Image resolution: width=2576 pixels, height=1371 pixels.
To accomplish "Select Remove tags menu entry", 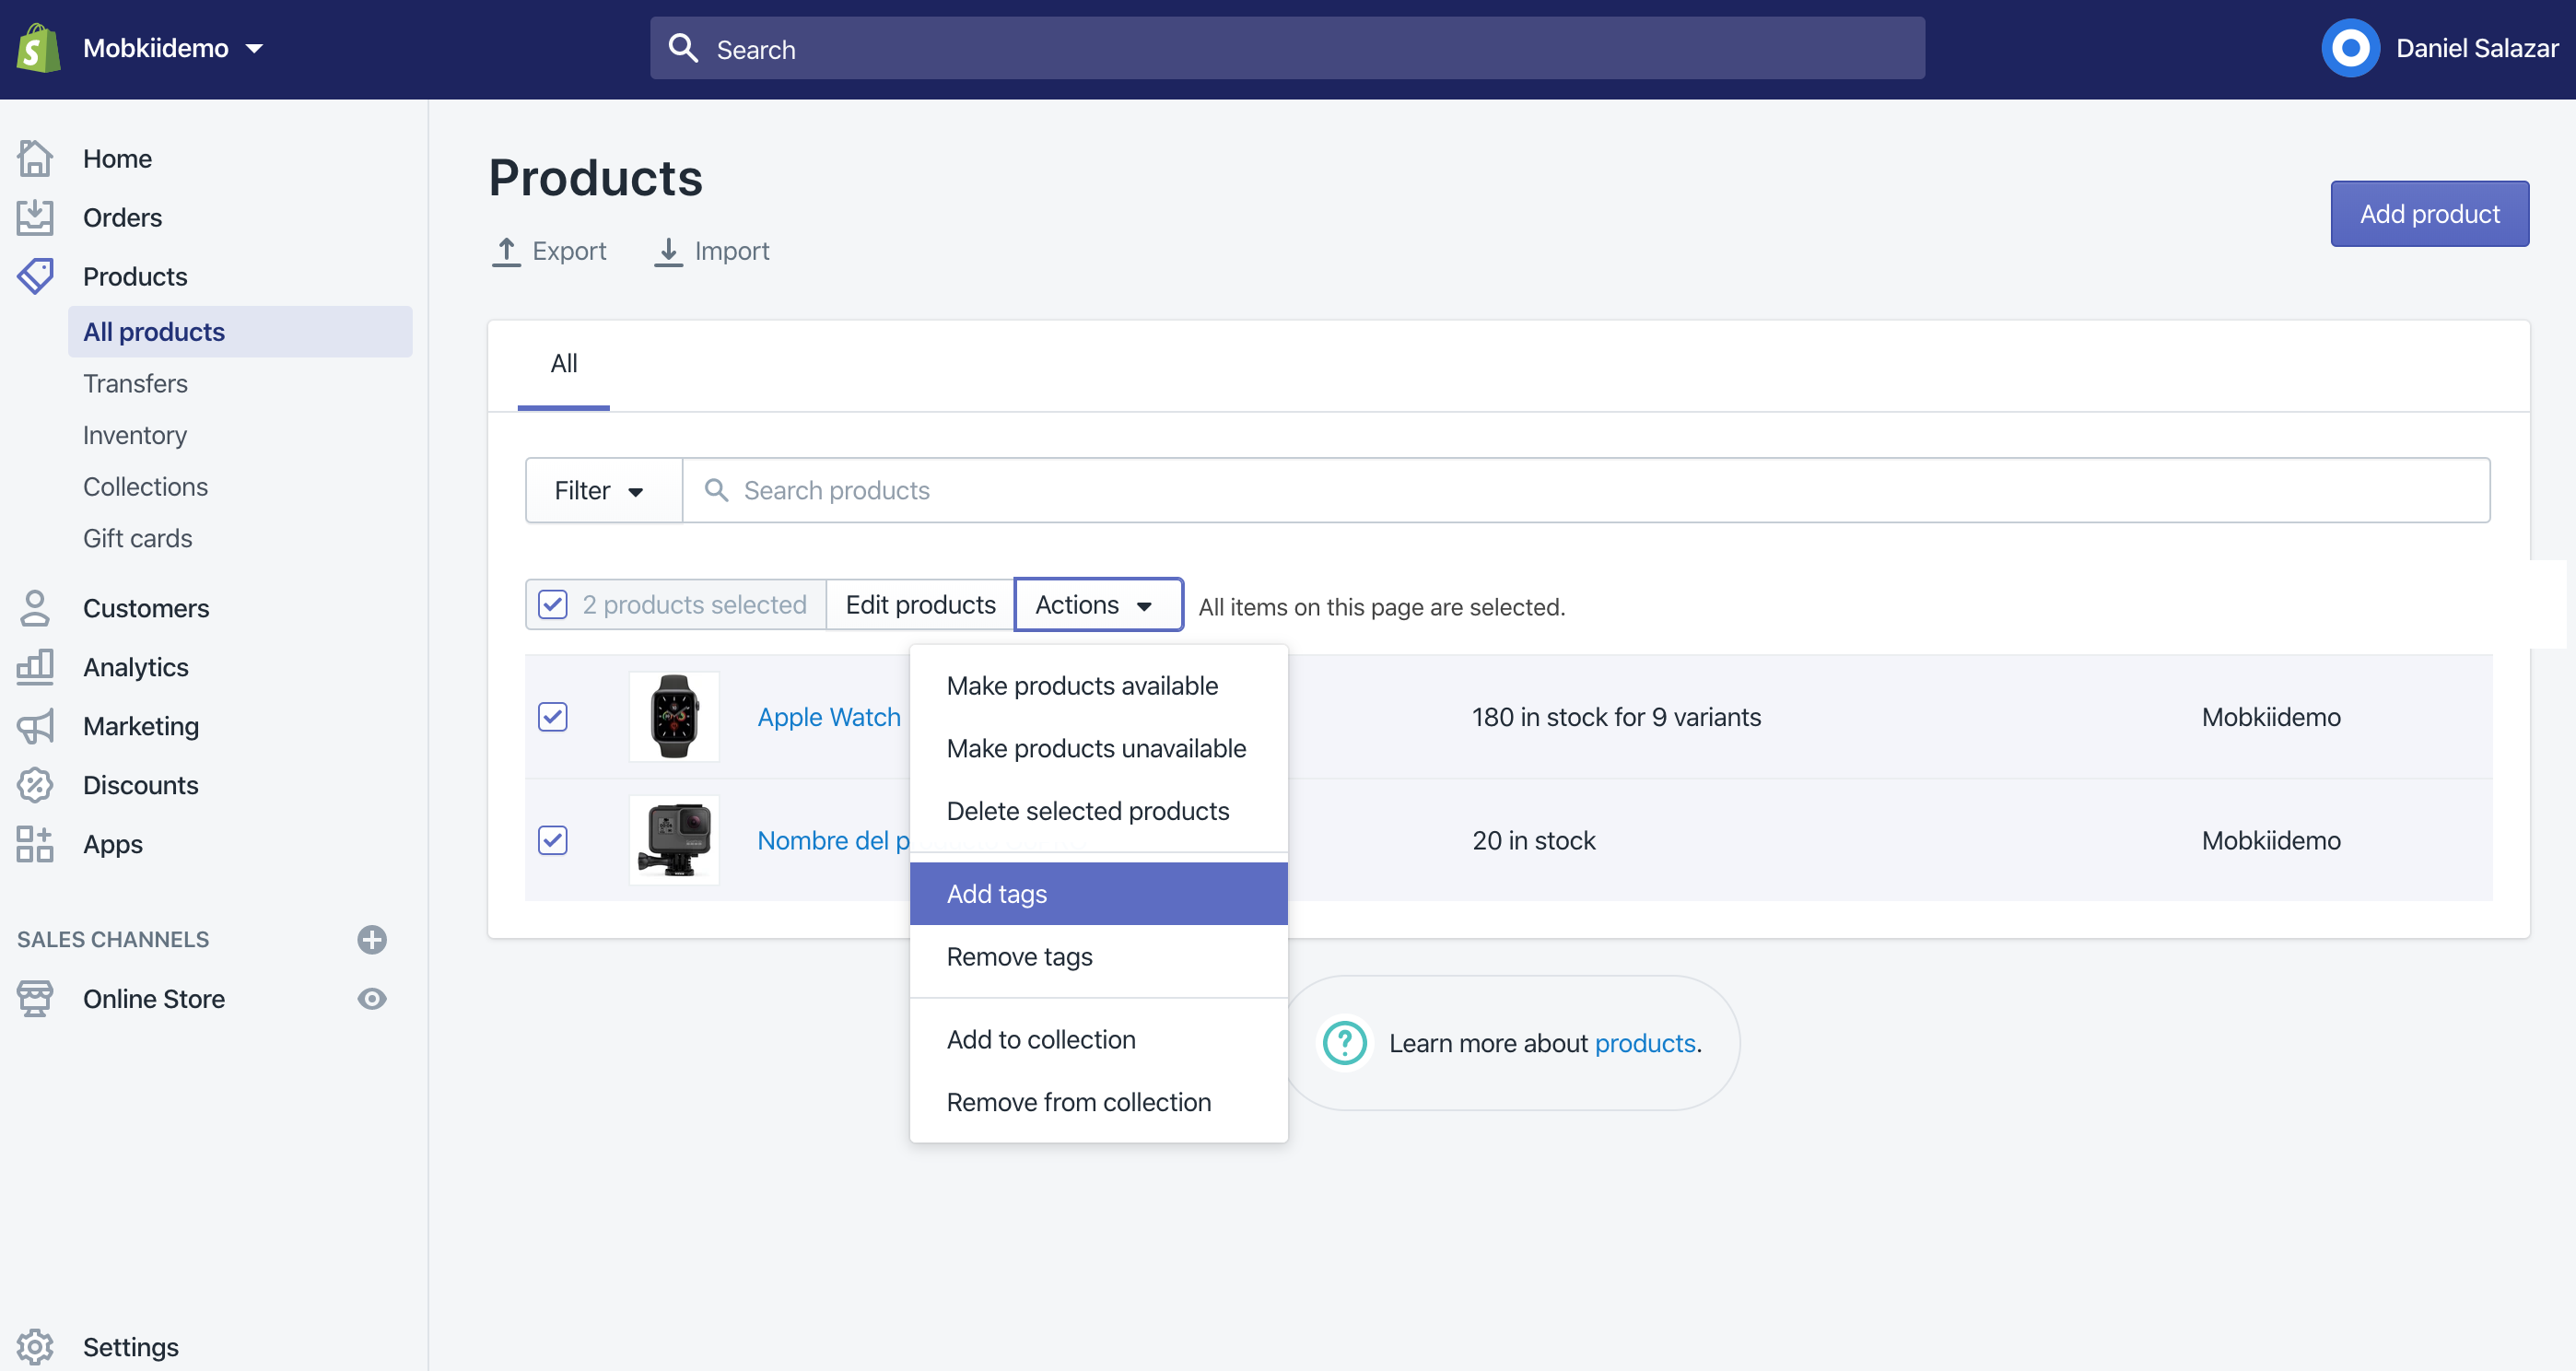I will (x=1098, y=956).
